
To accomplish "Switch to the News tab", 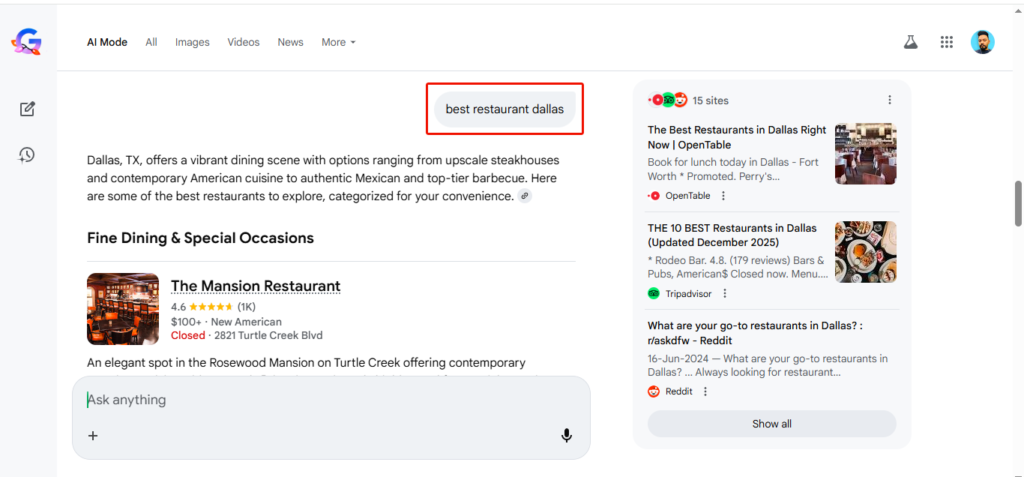I will point(290,42).
